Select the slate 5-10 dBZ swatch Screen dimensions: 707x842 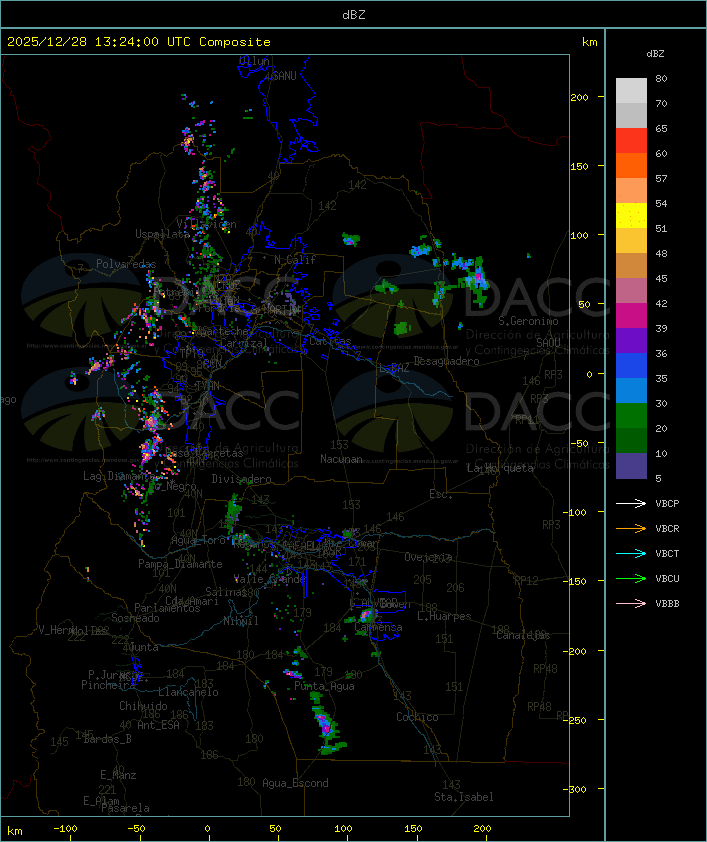click(631, 466)
